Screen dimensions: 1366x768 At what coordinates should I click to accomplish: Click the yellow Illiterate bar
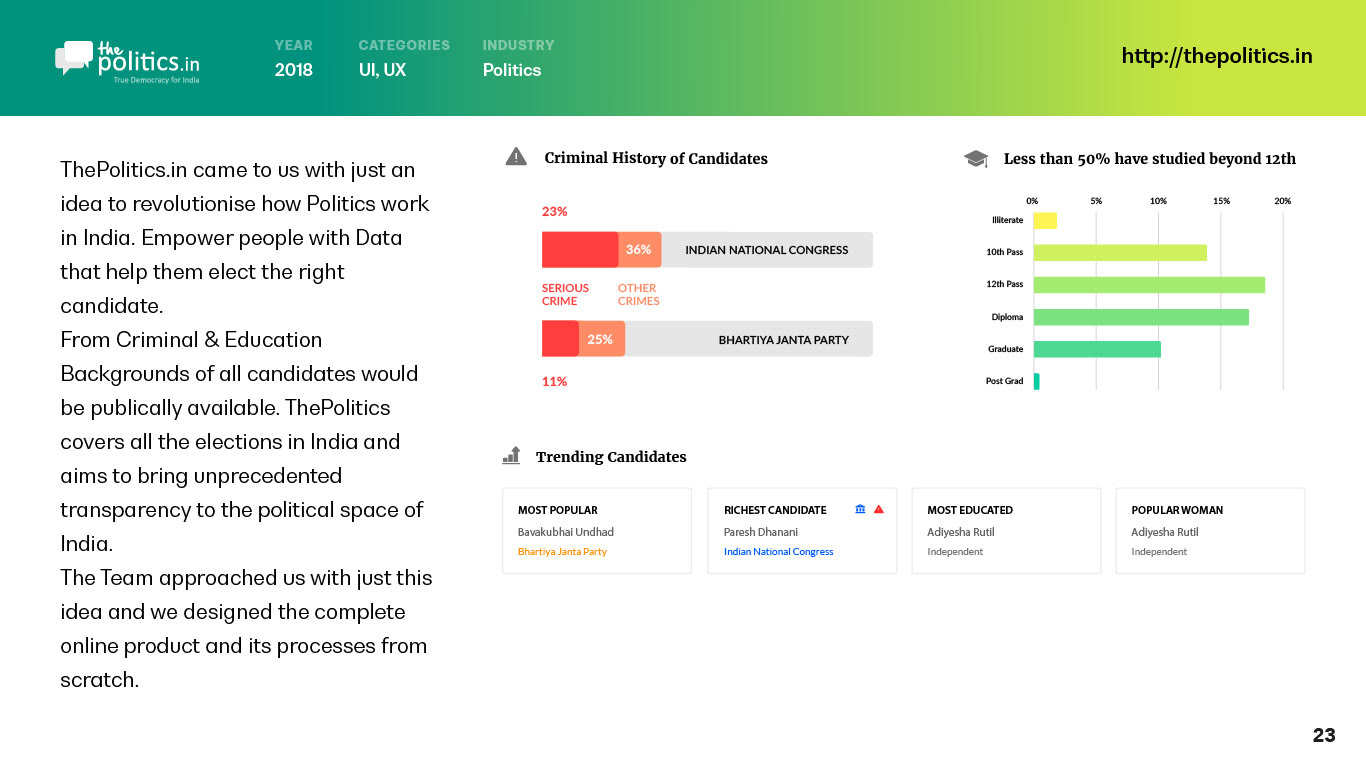(x=1045, y=221)
